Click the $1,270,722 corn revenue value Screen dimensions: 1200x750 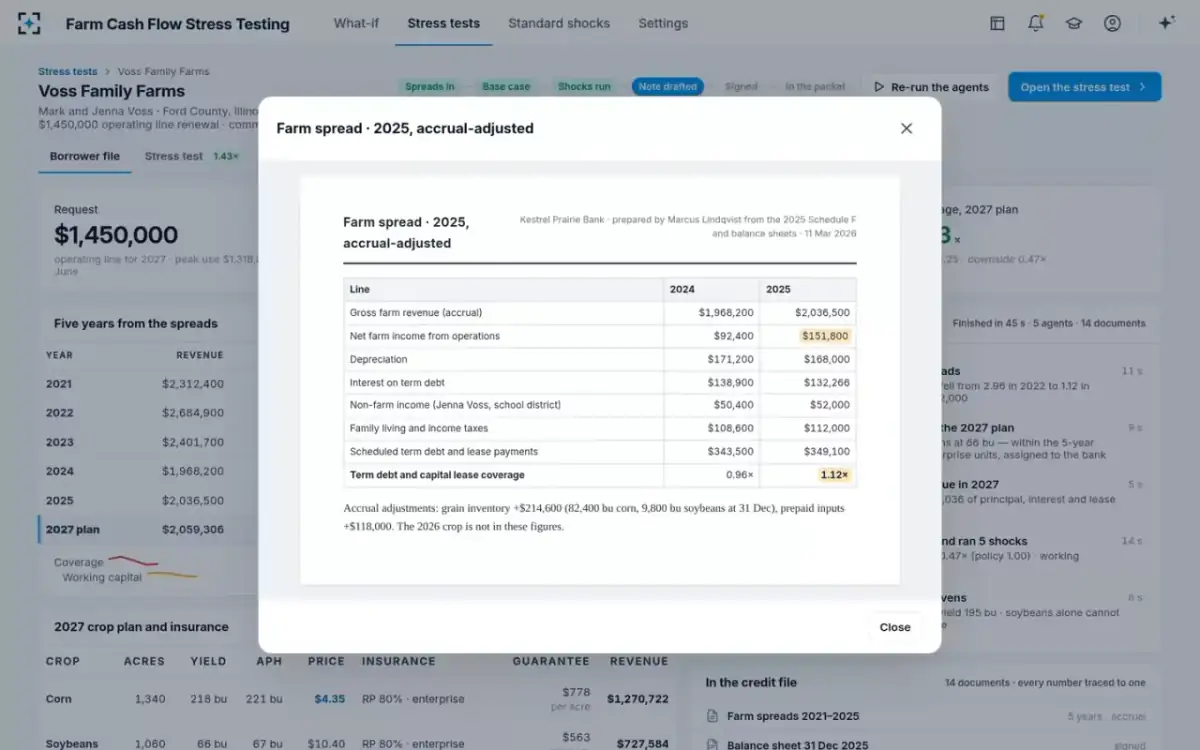(x=637, y=699)
